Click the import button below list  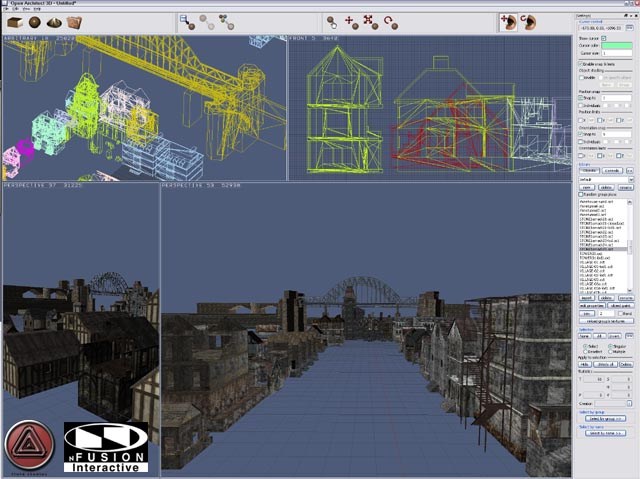[587, 298]
